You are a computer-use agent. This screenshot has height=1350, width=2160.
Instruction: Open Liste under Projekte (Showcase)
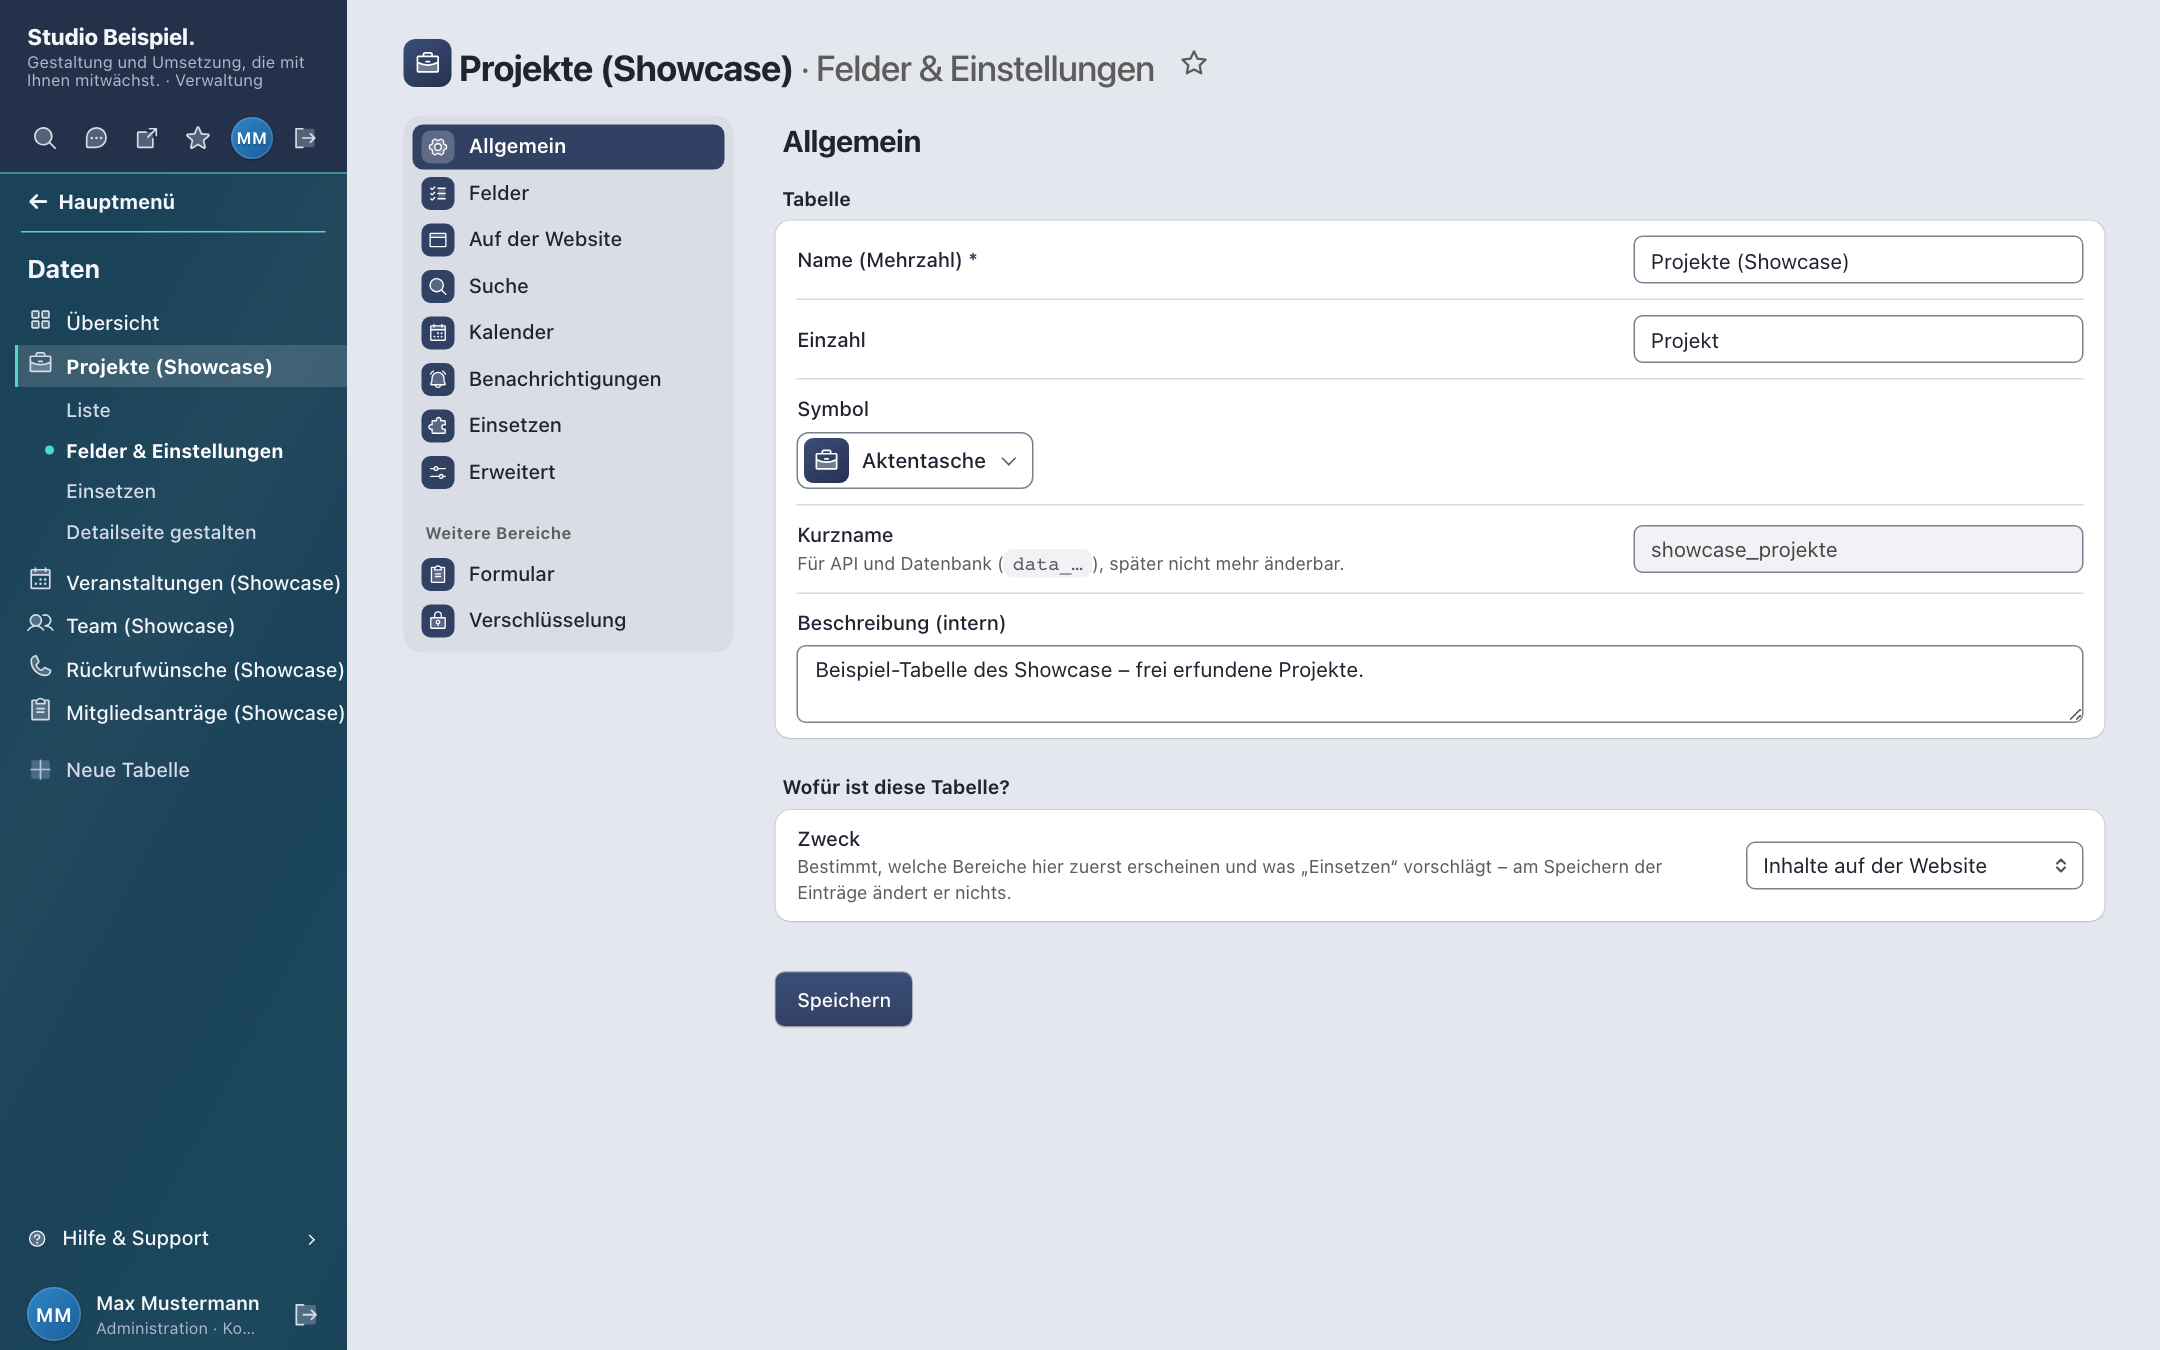(88, 410)
